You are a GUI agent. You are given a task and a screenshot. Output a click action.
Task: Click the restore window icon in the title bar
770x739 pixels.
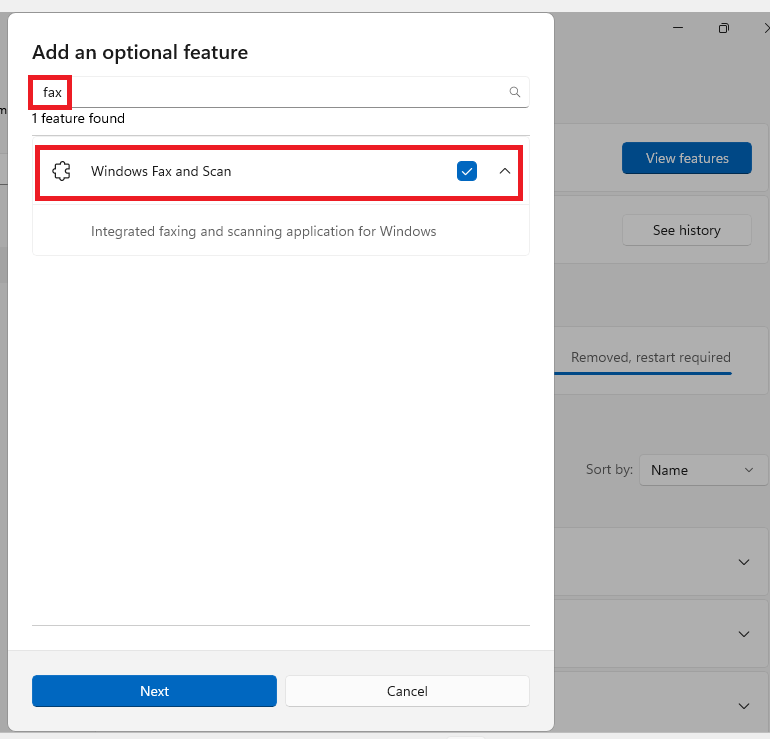724,28
